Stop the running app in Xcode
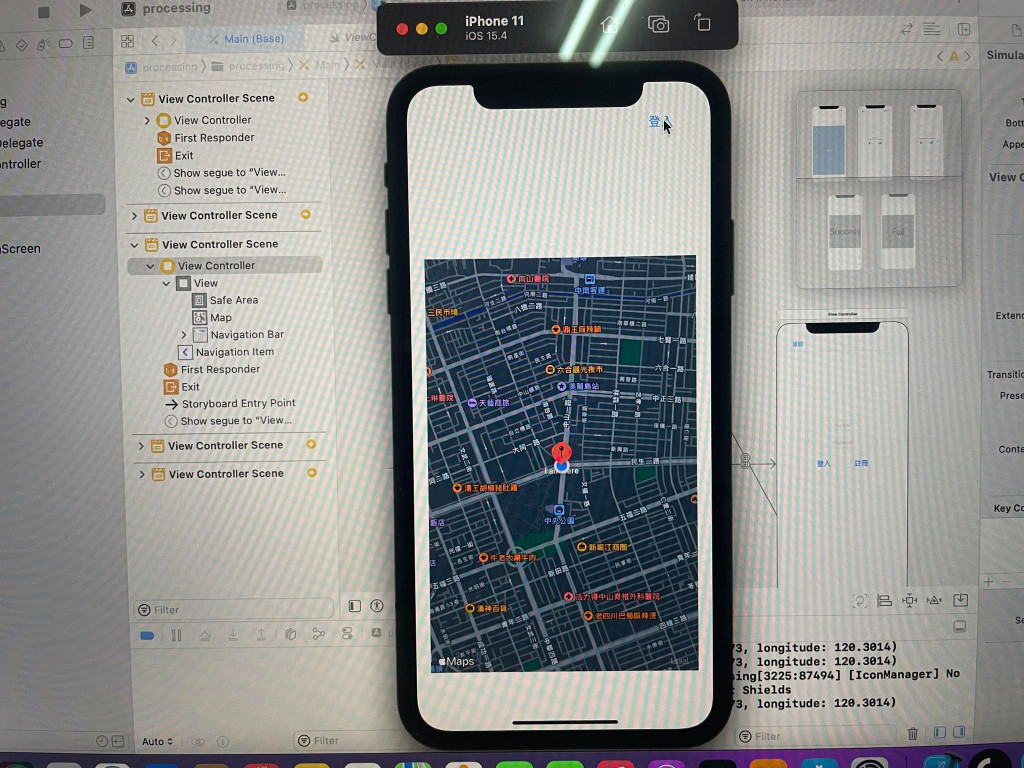The image size is (1024, 768). pyautogui.click(x=44, y=12)
